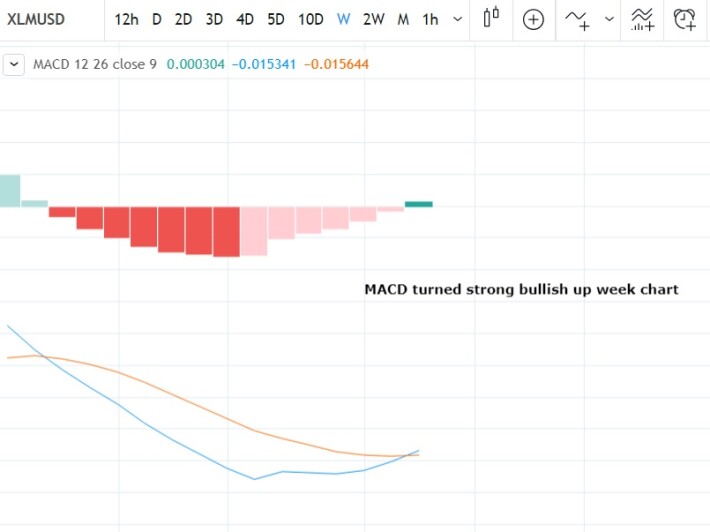This screenshot has height=532, width=710.
Task: Switch to the 12h timeframe
Action: click(126, 19)
